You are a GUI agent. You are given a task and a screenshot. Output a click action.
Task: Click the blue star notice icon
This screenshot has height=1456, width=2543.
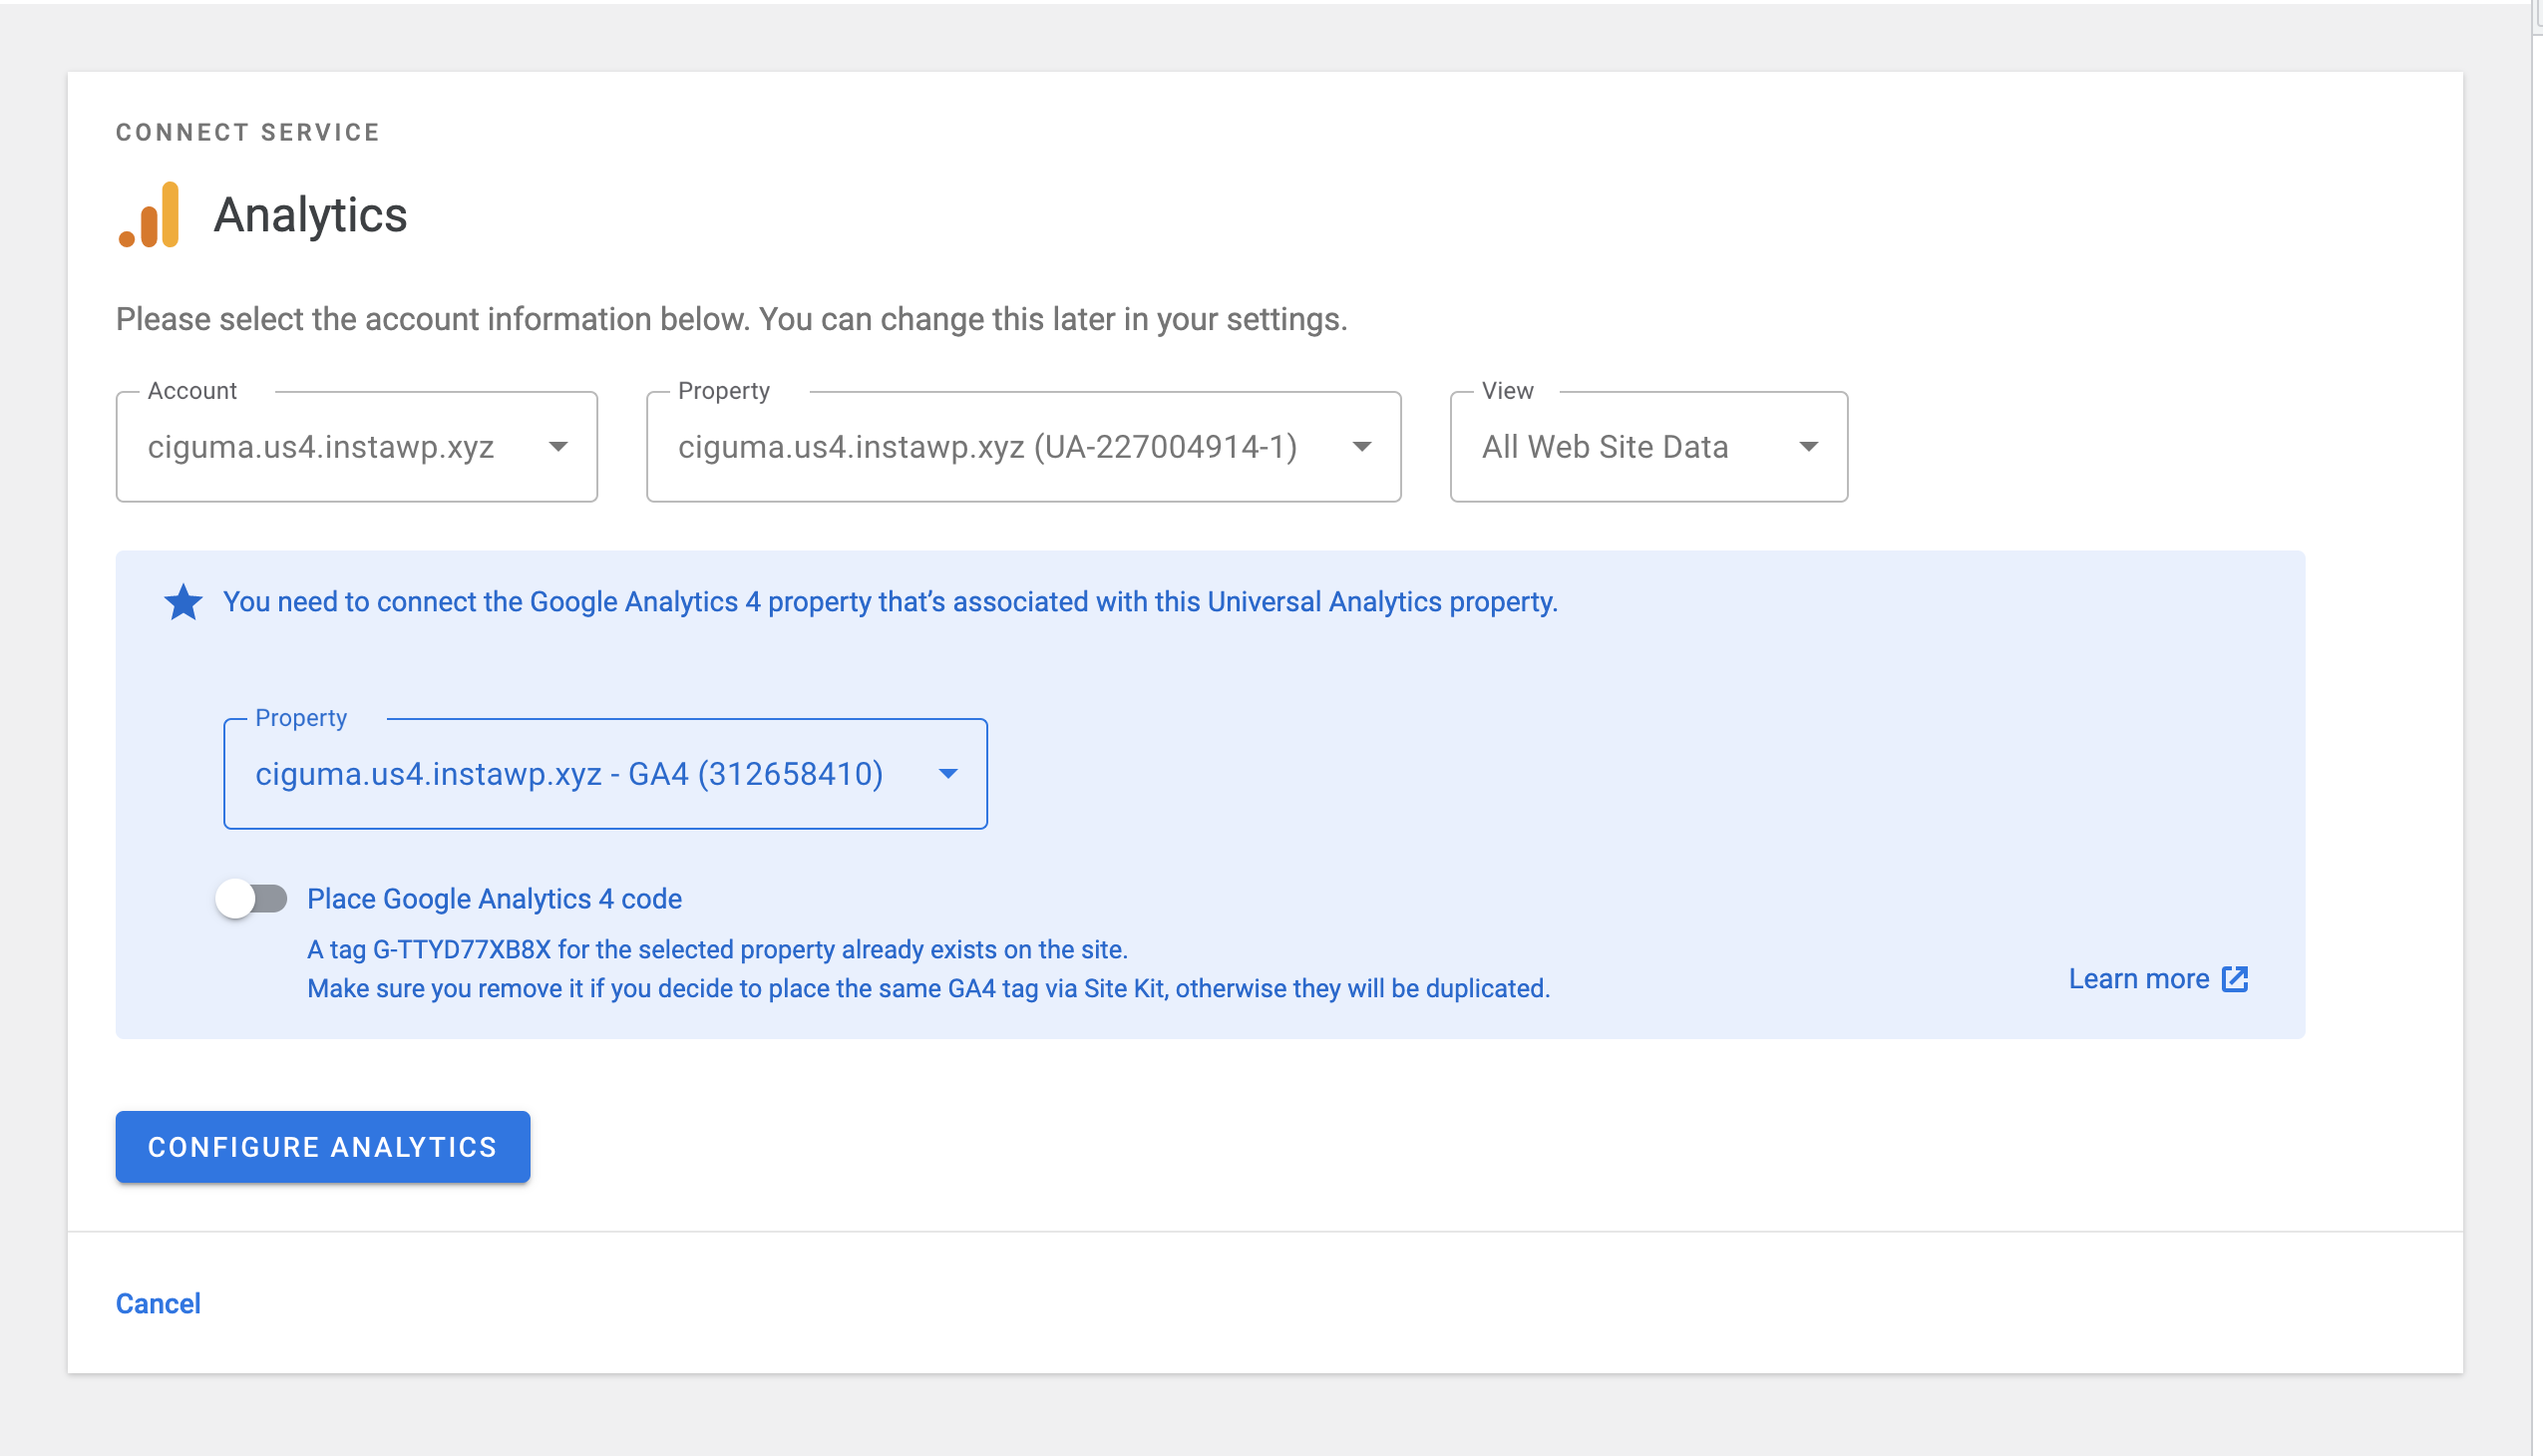coord(183,602)
